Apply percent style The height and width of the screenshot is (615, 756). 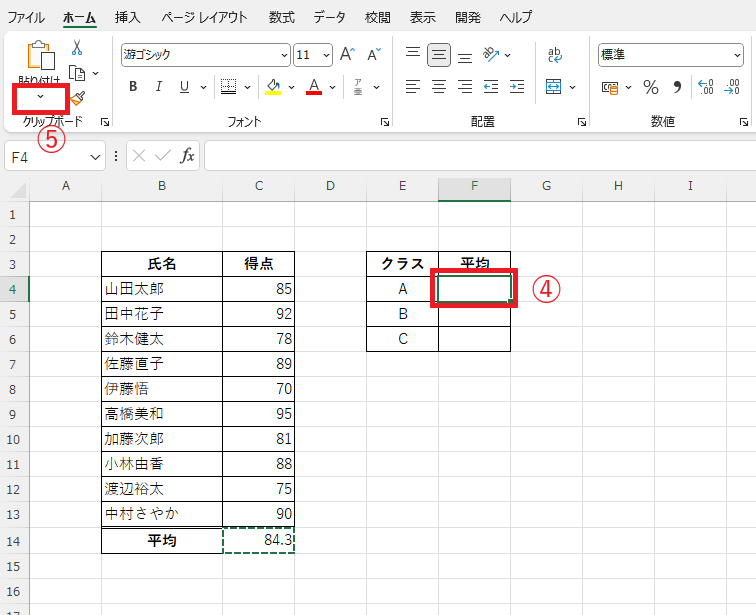(x=650, y=87)
